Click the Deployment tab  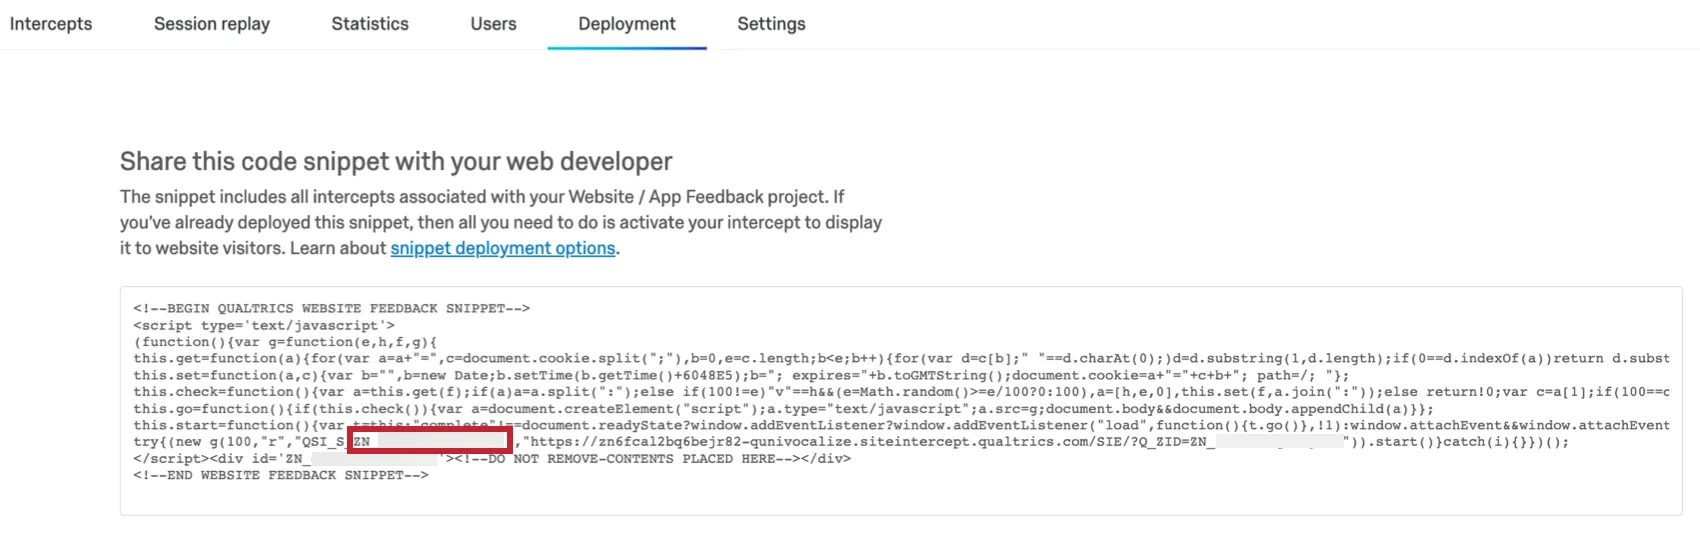[627, 24]
